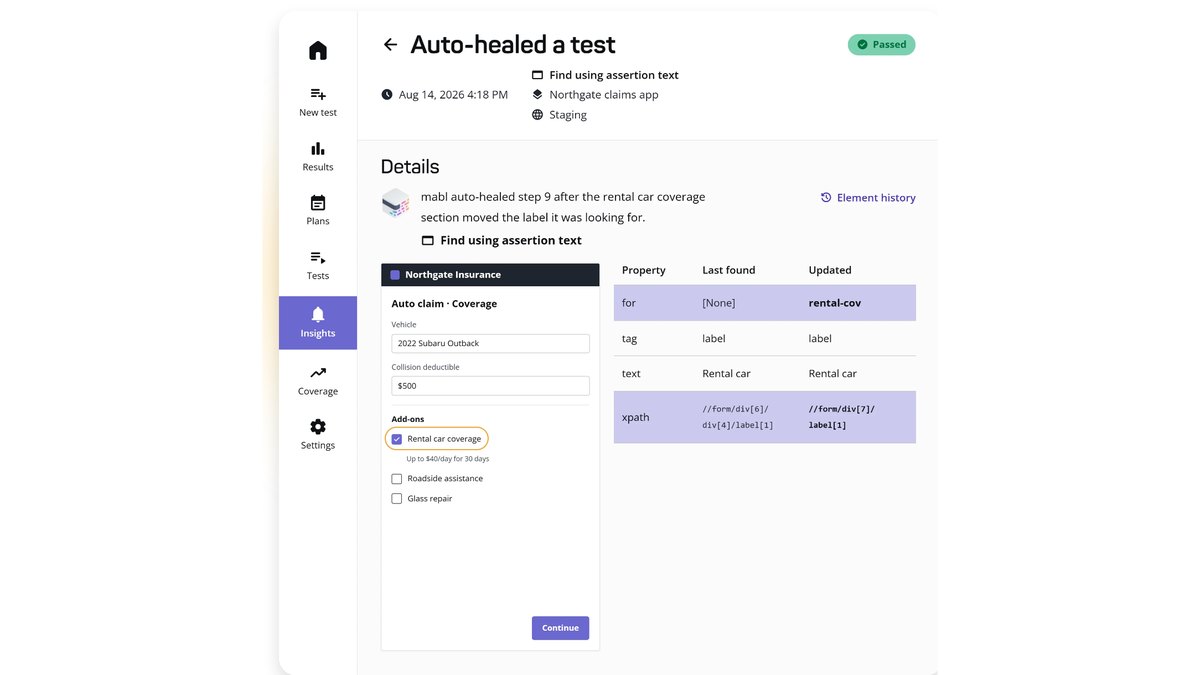Check the Roadside assistance checkbox
This screenshot has height=675, width=1200.
coord(397,479)
